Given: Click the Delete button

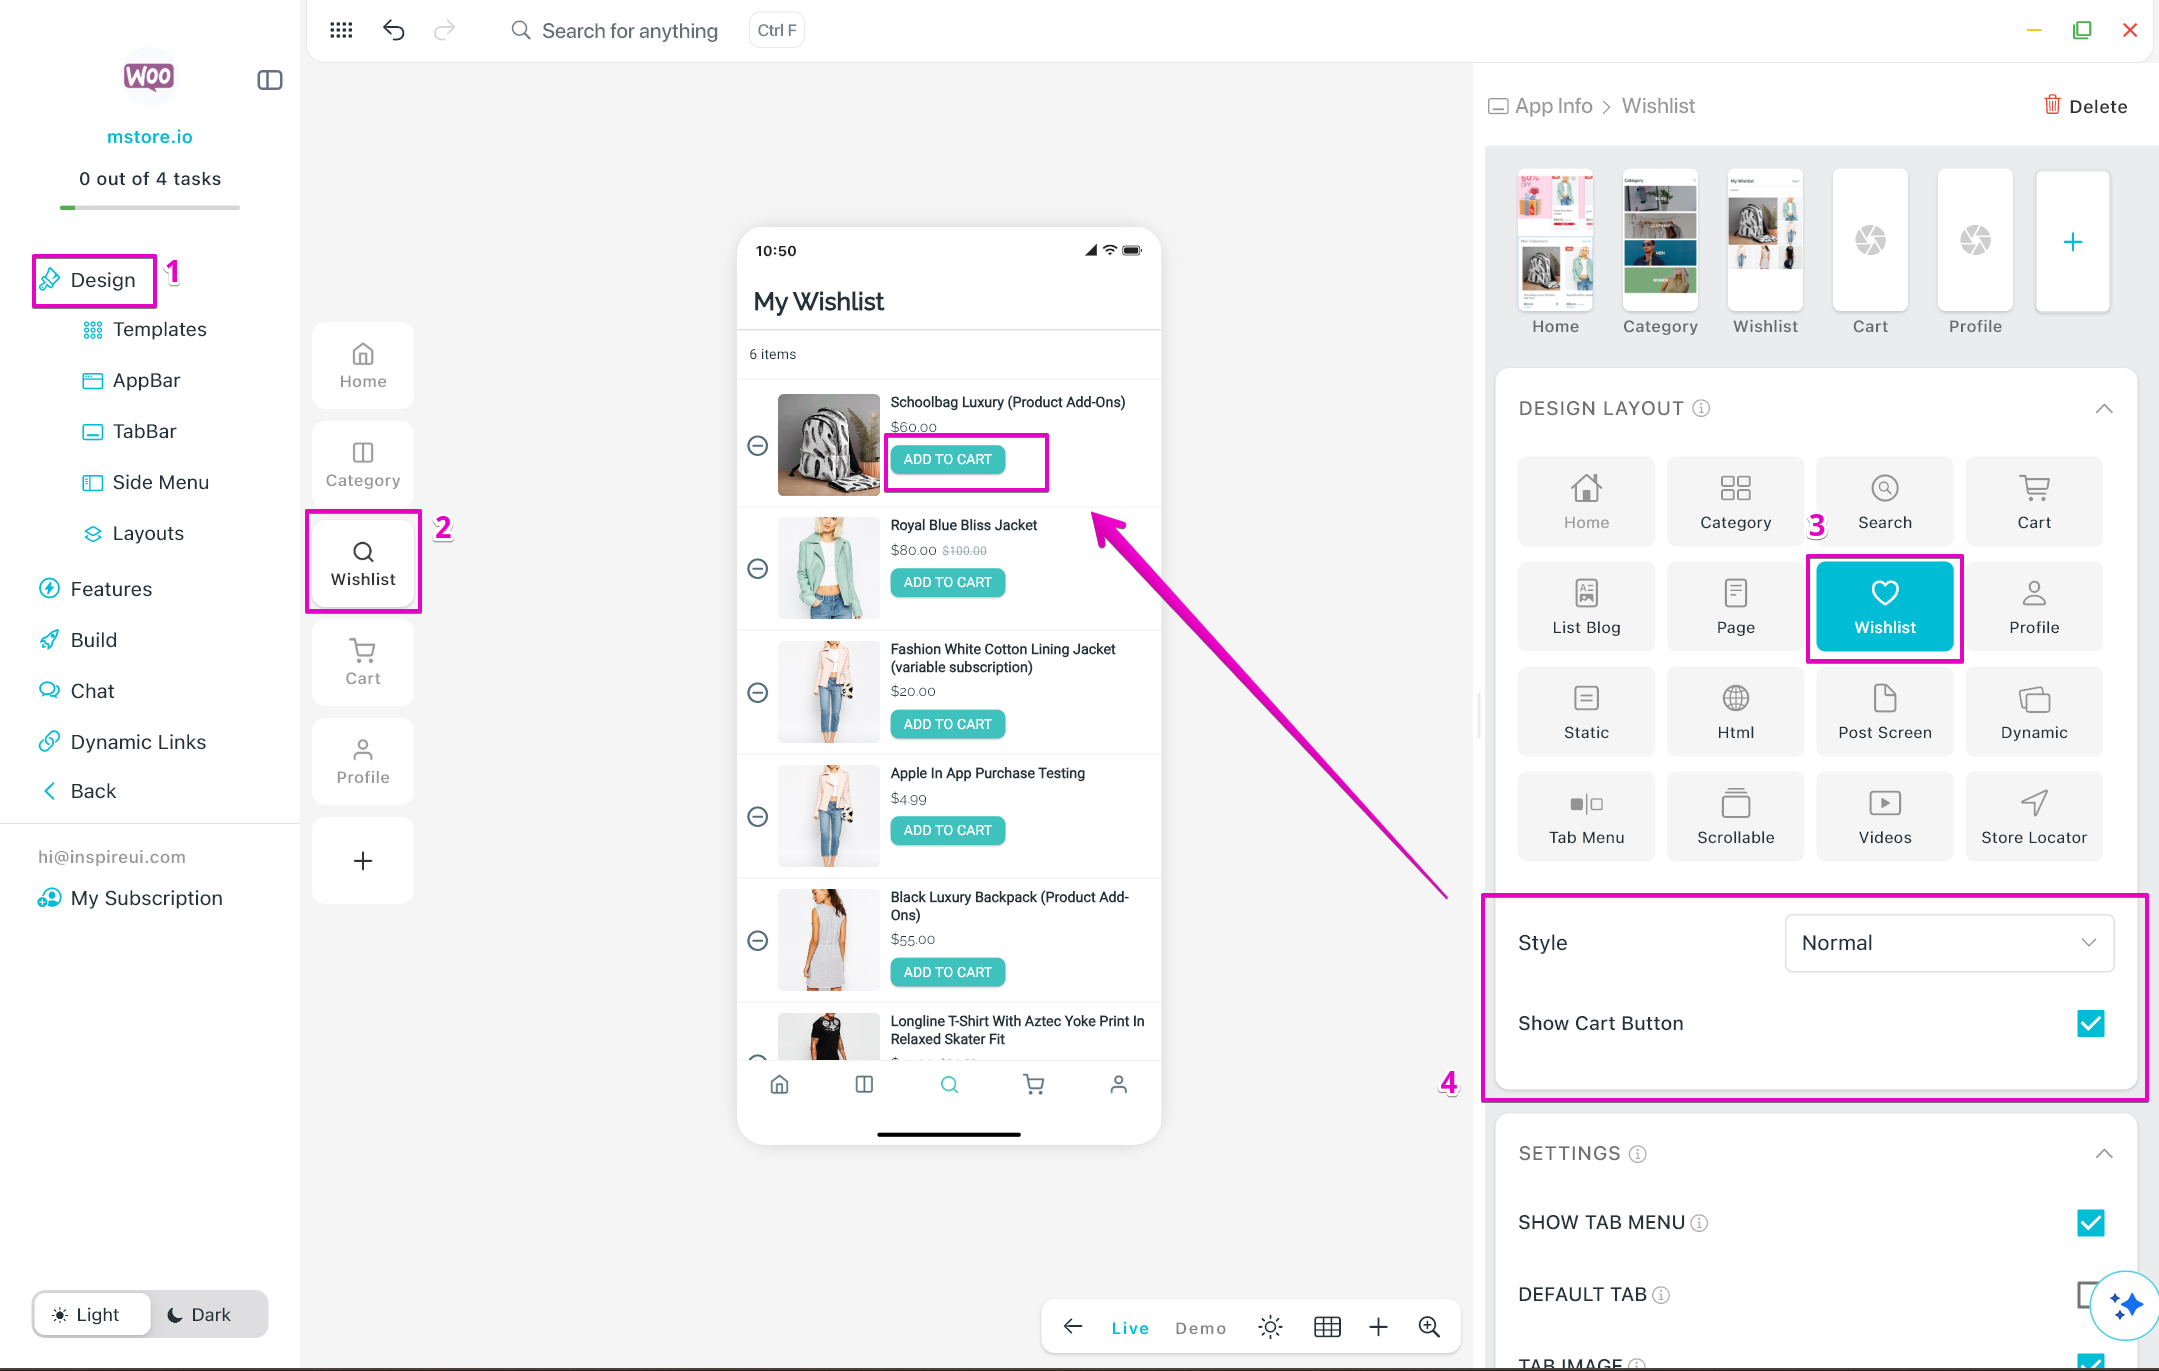Looking at the screenshot, I should (x=2085, y=106).
